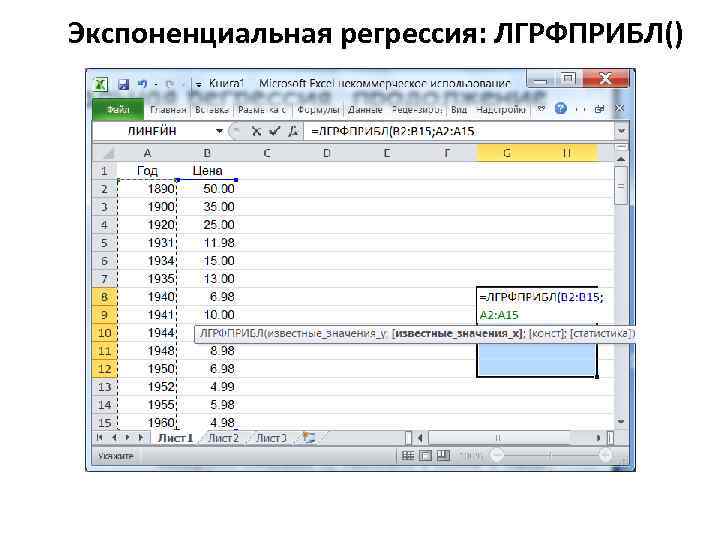Switch to the Лист1 sheet tab
The image size is (720, 540).
pos(175,438)
